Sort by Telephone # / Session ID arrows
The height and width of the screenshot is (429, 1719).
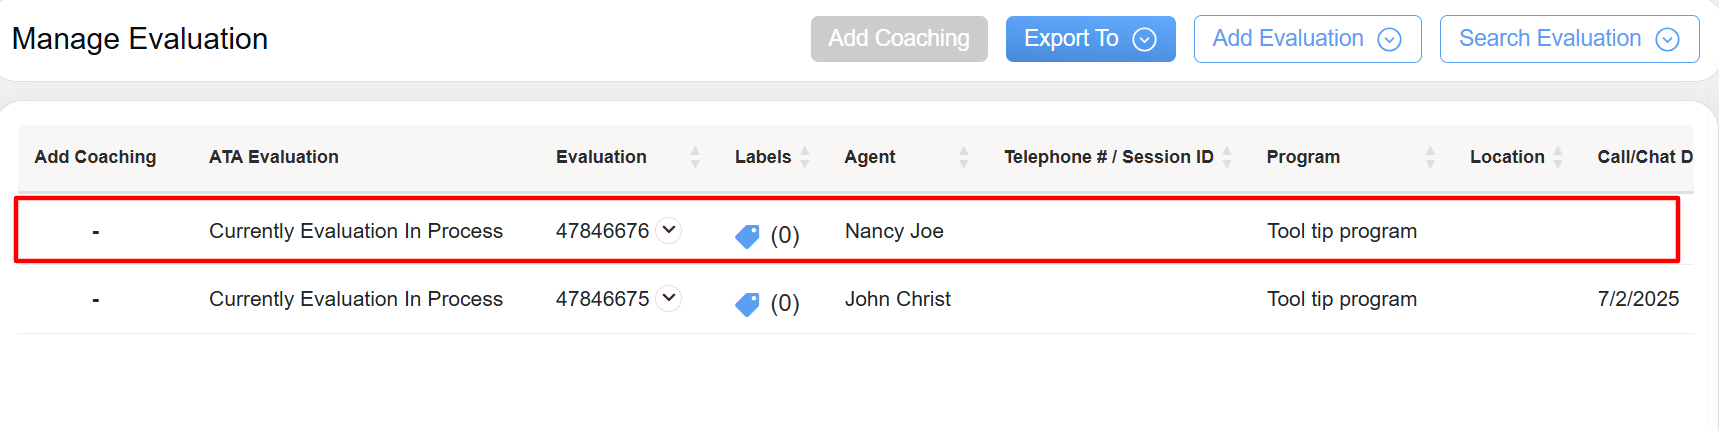coord(1227,157)
